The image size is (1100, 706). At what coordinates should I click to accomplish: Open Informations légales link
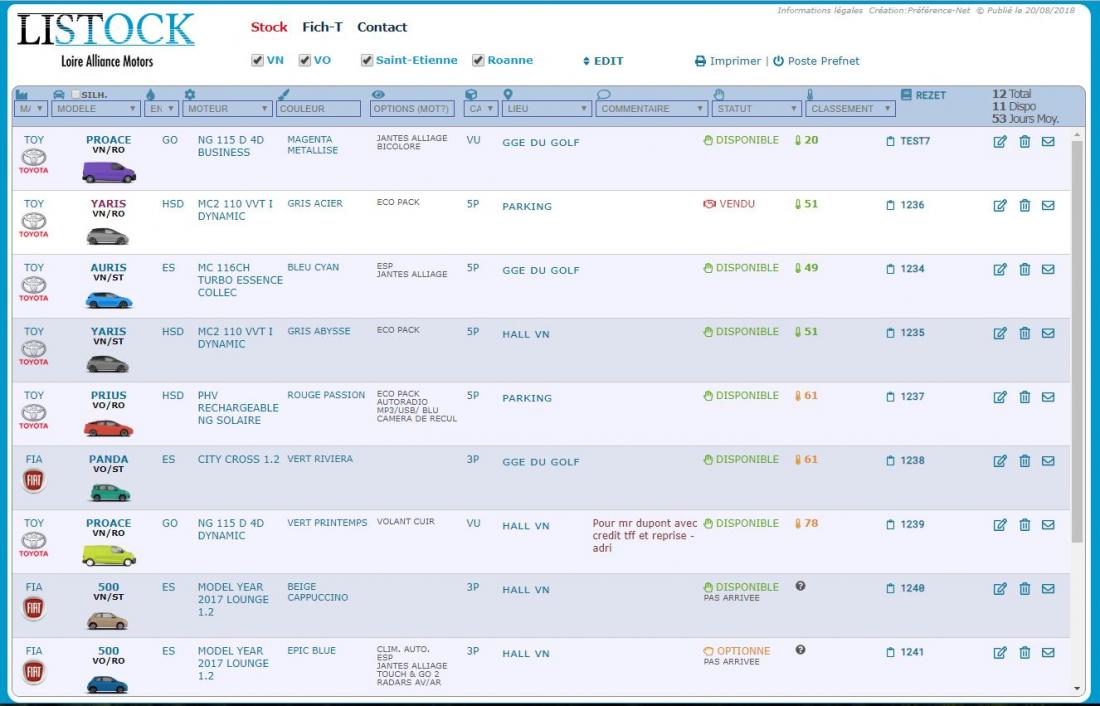(819, 11)
